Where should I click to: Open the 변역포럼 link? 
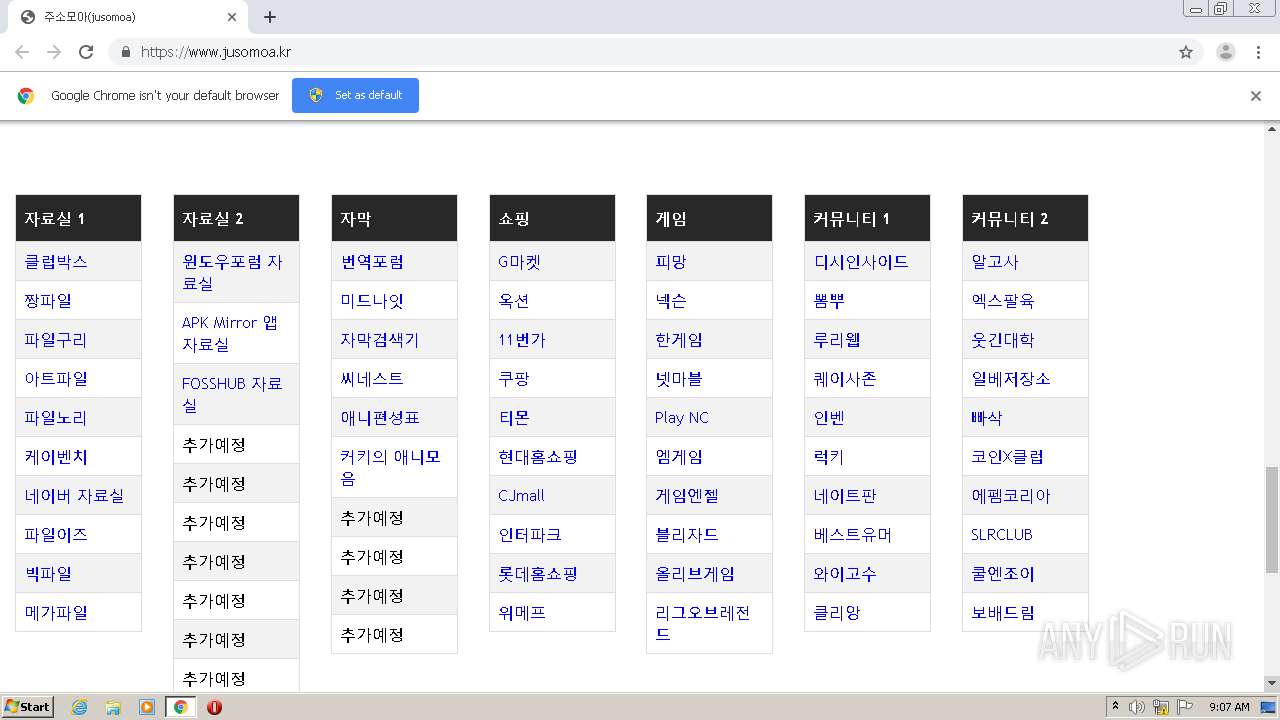(372, 261)
